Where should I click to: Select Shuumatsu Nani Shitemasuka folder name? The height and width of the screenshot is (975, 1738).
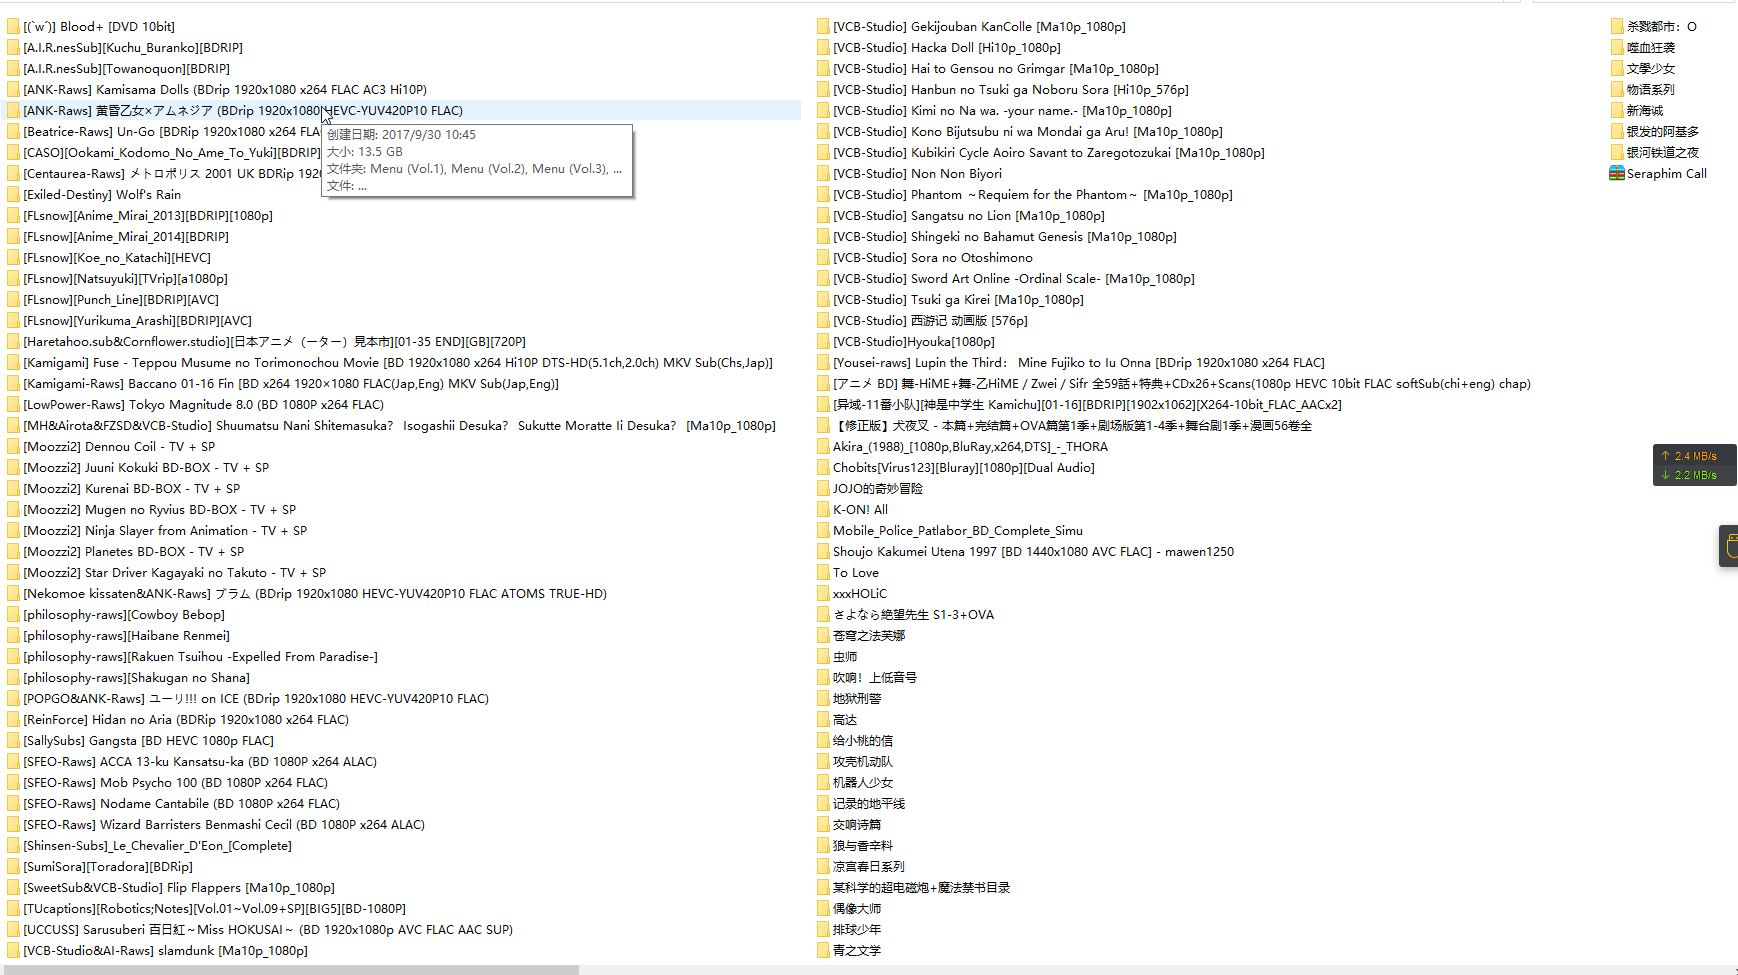pos(400,426)
